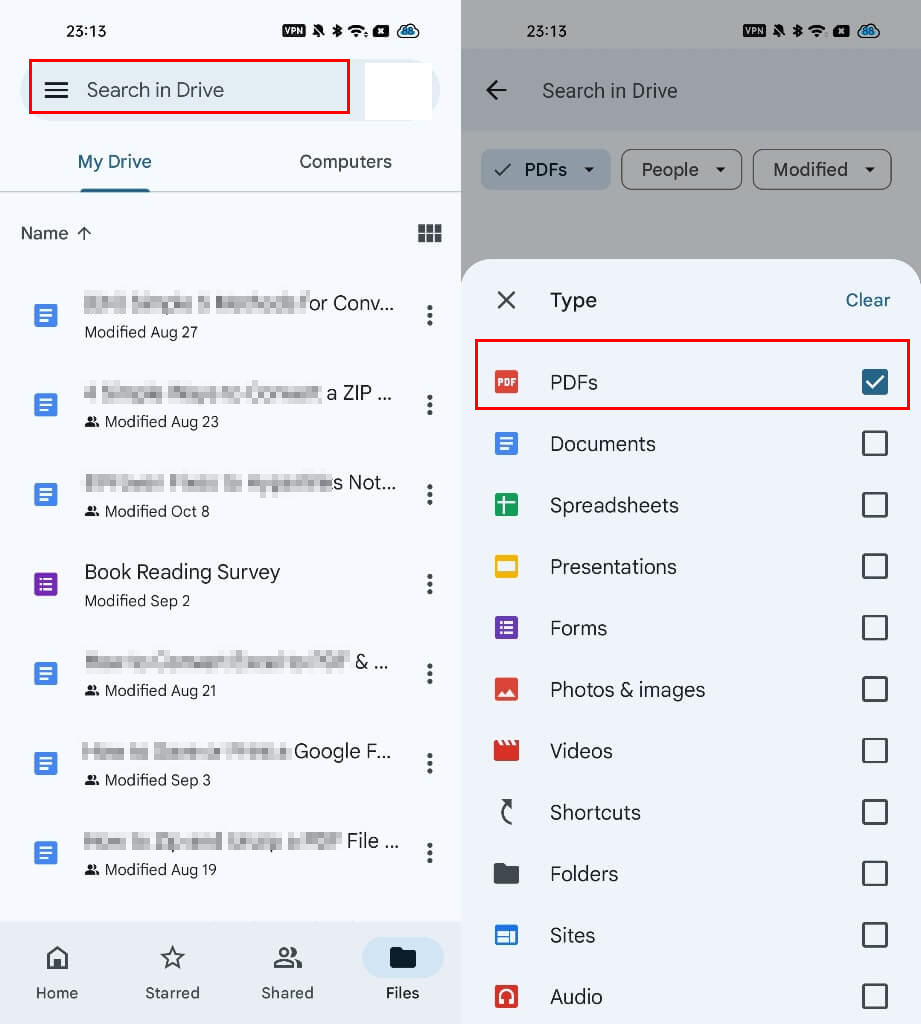Expand the People filter dropdown
Screen dimensions: 921x1024
click(x=681, y=170)
